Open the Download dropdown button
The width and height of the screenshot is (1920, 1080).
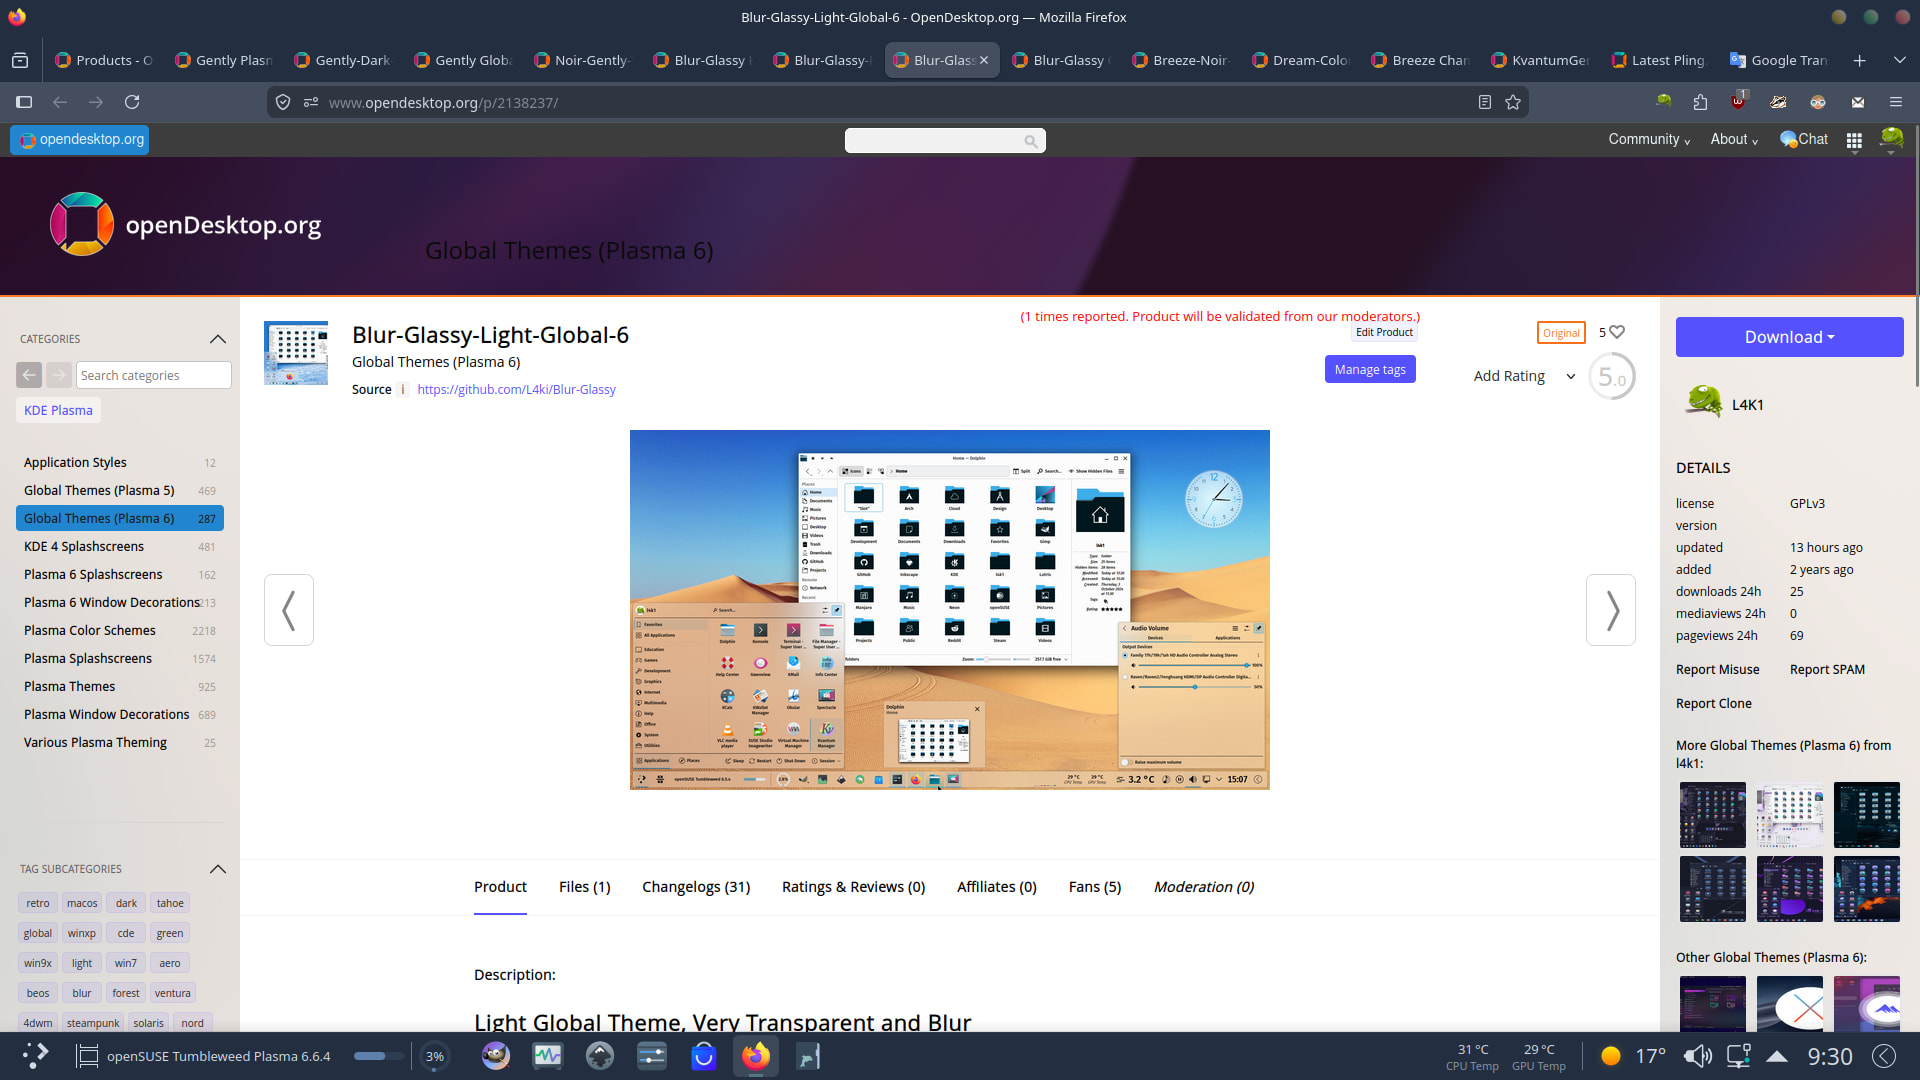pos(1789,337)
